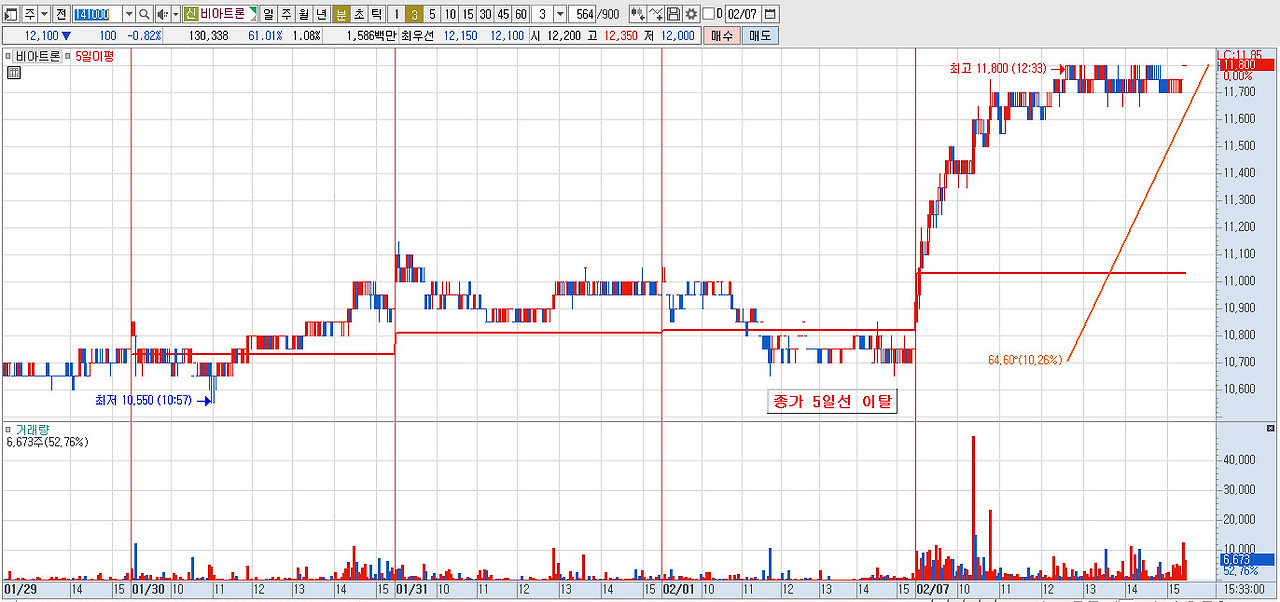
Task: Choose the 1-minute interval button
Action: [x=396, y=14]
